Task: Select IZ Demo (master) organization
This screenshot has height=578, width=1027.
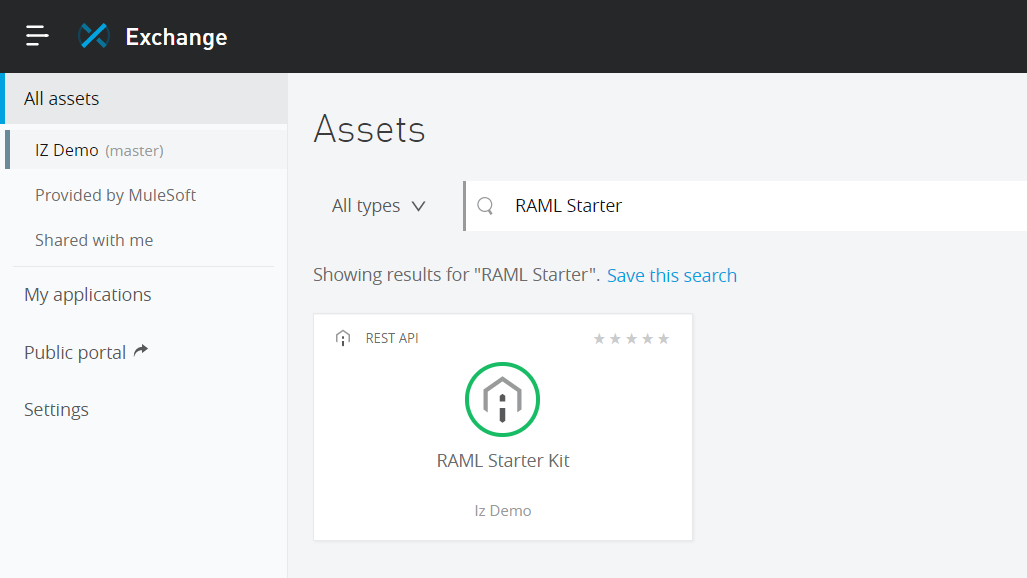Action: pyautogui.click(x=146, y=150)
